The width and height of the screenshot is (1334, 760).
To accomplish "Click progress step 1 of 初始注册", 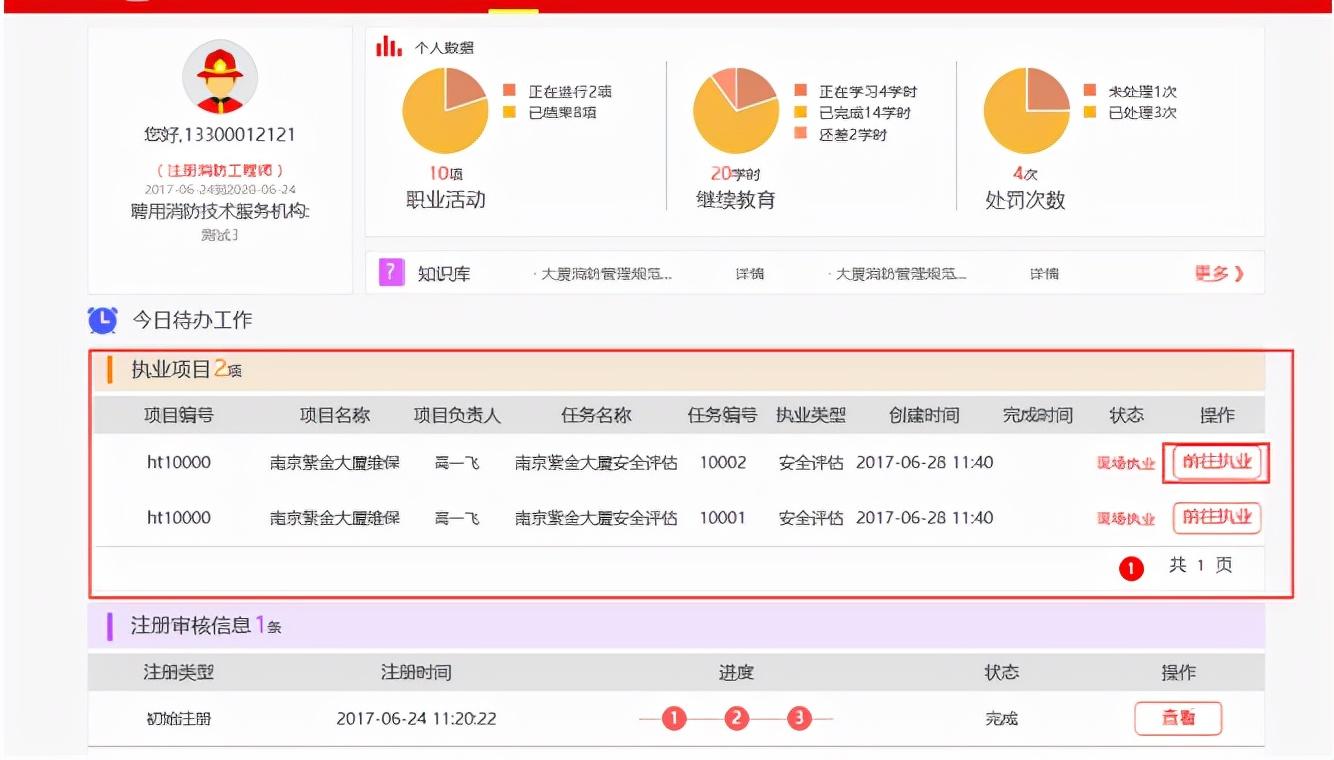I will (x=674, y=718).
